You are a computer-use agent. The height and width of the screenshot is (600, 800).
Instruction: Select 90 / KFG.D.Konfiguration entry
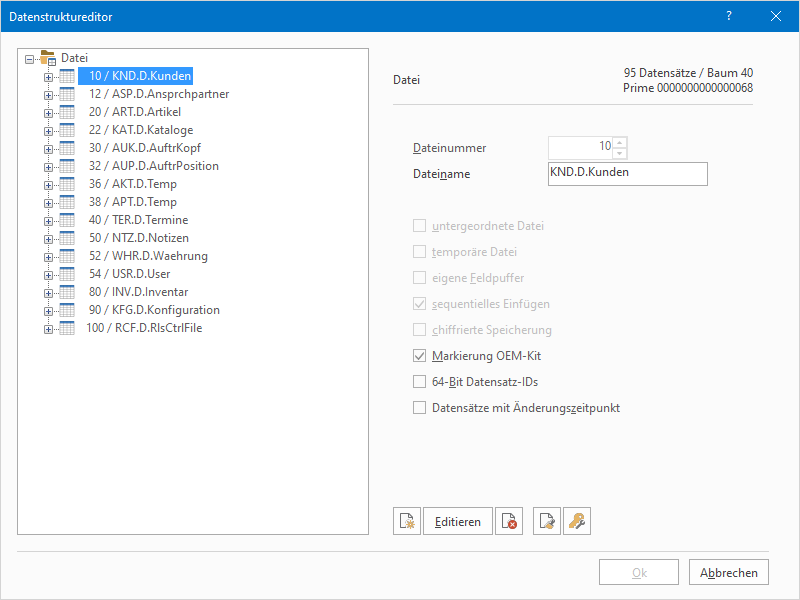(x=153, y=310)
